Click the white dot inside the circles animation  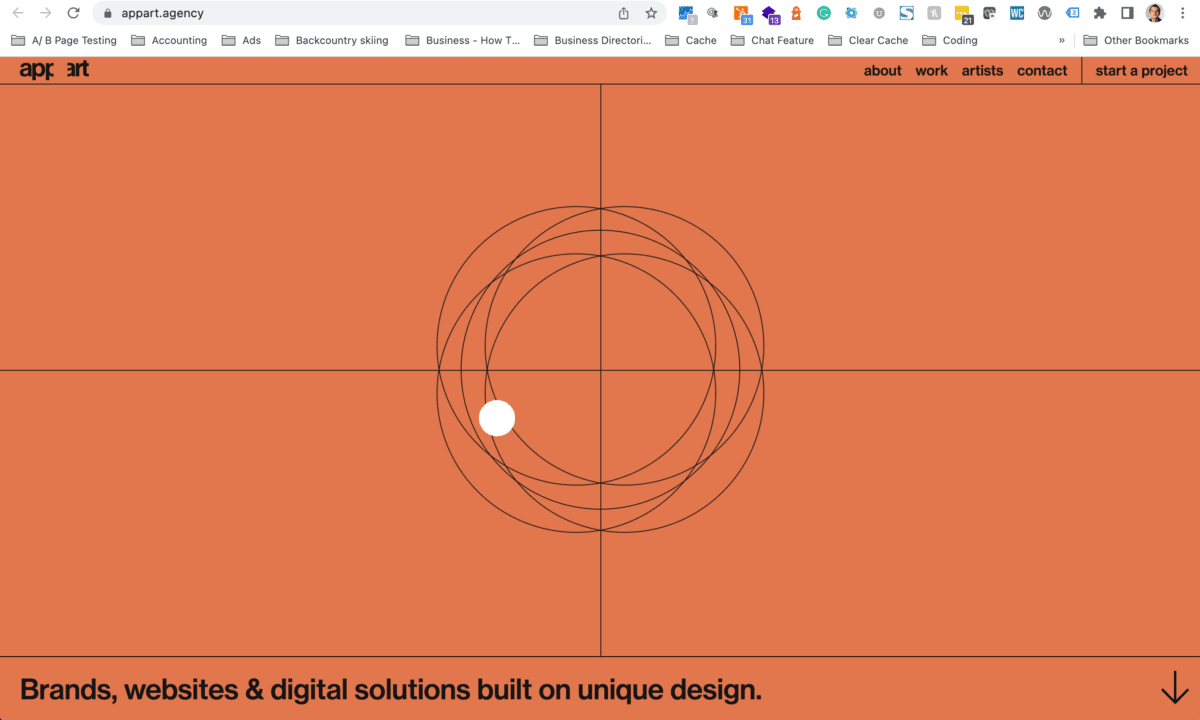[497, 418]
